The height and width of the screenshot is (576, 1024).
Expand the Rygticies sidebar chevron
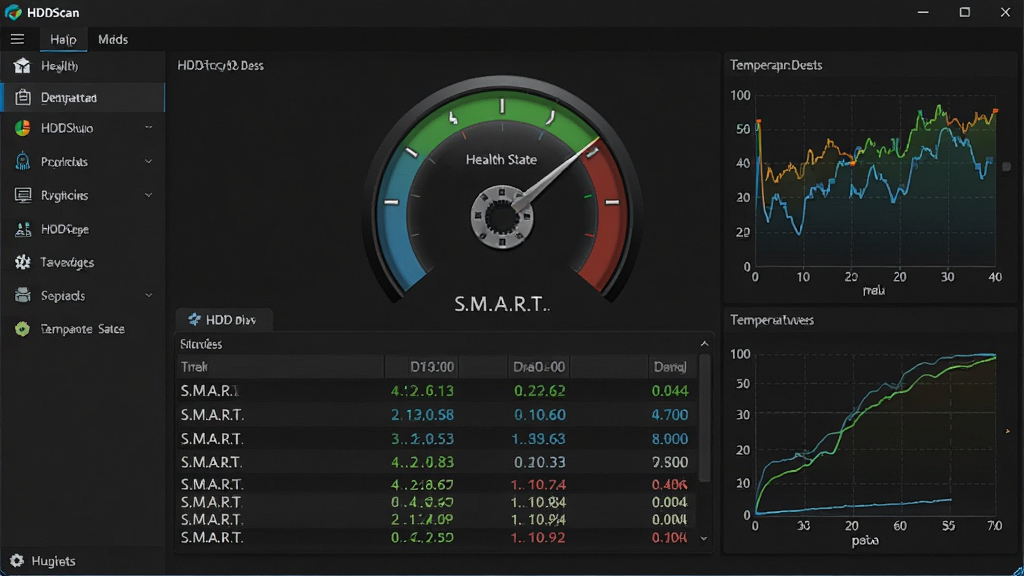click(148, 195)
